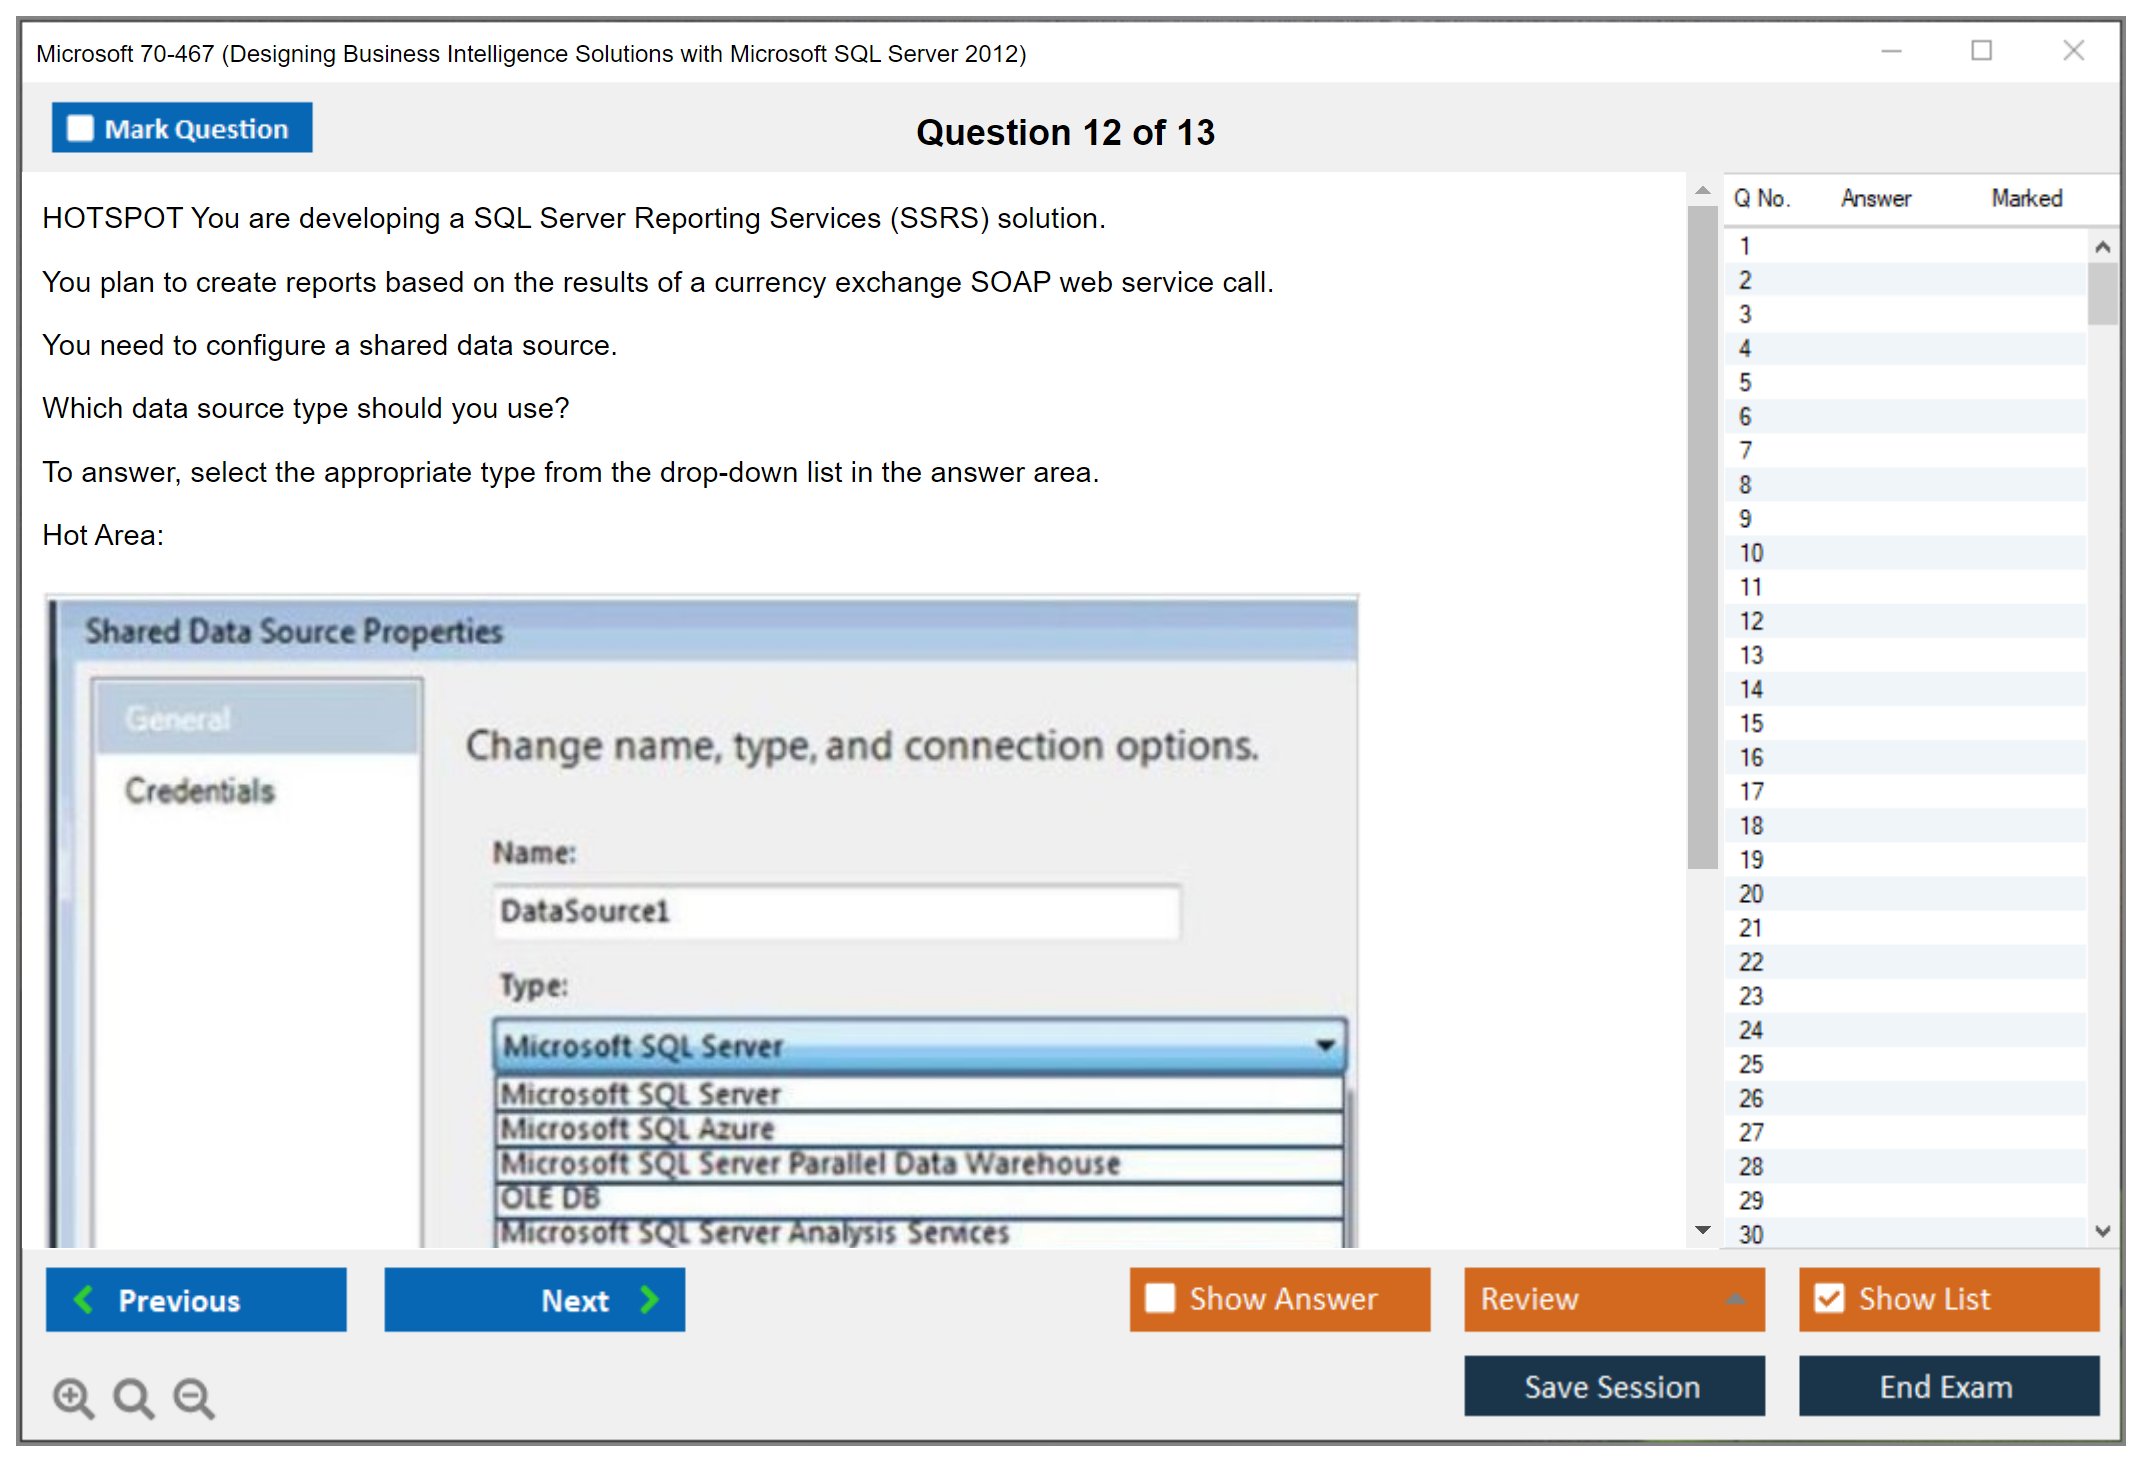Click the green right arrow on Next
2150x1470 pixels.
pyautogui.click(x=649, y=1299)
